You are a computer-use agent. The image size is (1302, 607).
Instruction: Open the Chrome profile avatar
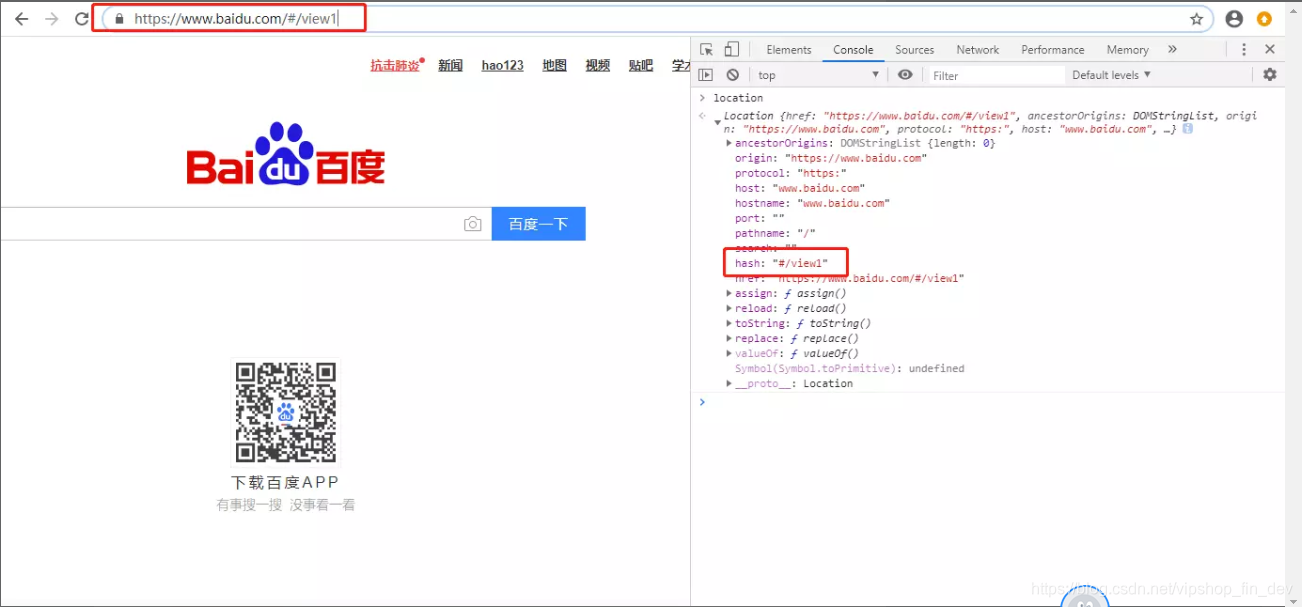coord(1234,19)
